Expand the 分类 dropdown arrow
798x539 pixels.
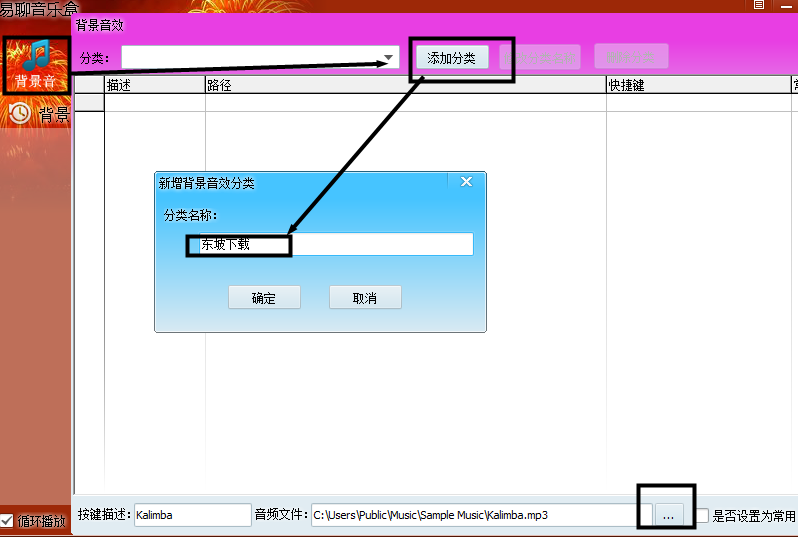(388, 59)
